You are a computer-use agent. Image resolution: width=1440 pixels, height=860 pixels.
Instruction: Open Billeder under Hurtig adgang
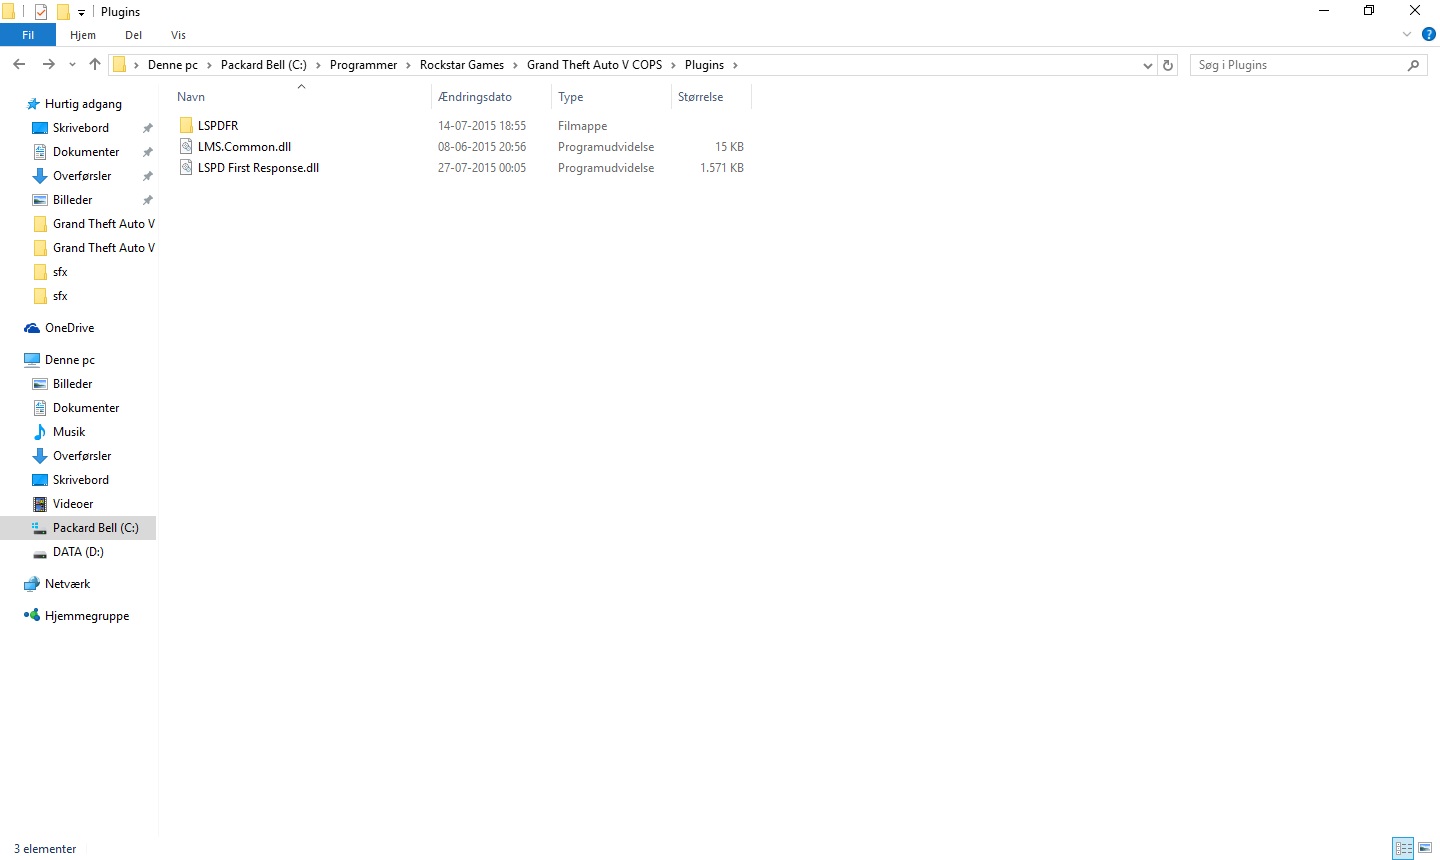[x=72, y=200]
